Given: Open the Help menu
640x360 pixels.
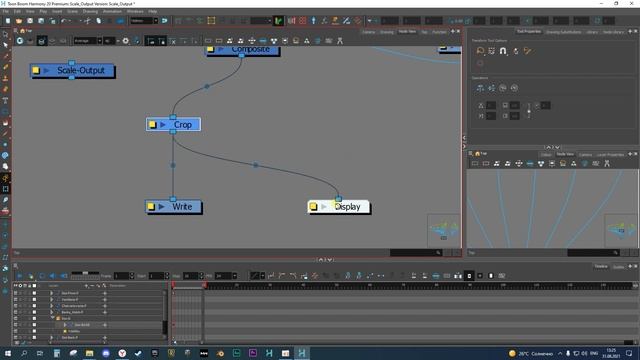Looking at the screenshot, I should point(153,11).
